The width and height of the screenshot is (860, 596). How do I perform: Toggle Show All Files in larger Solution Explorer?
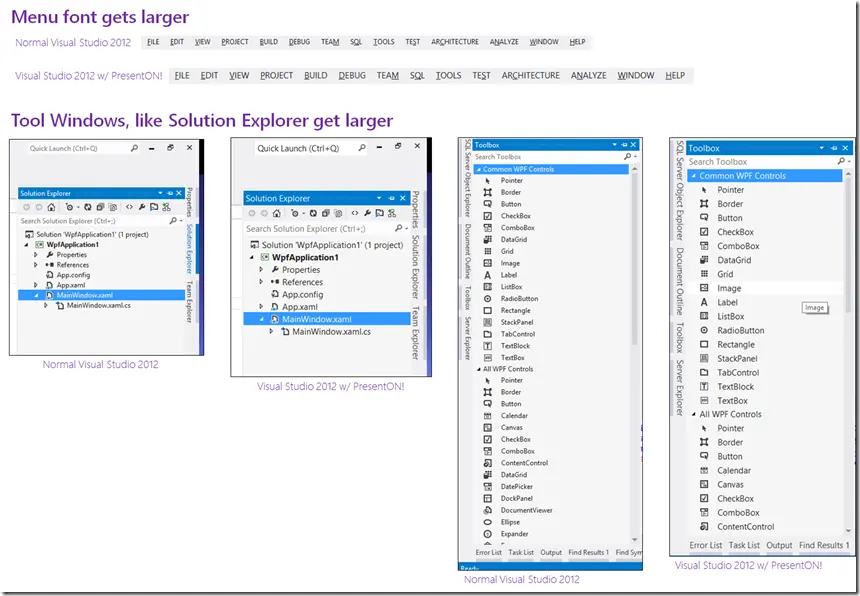pyautogui.click(x=338, y=213)
